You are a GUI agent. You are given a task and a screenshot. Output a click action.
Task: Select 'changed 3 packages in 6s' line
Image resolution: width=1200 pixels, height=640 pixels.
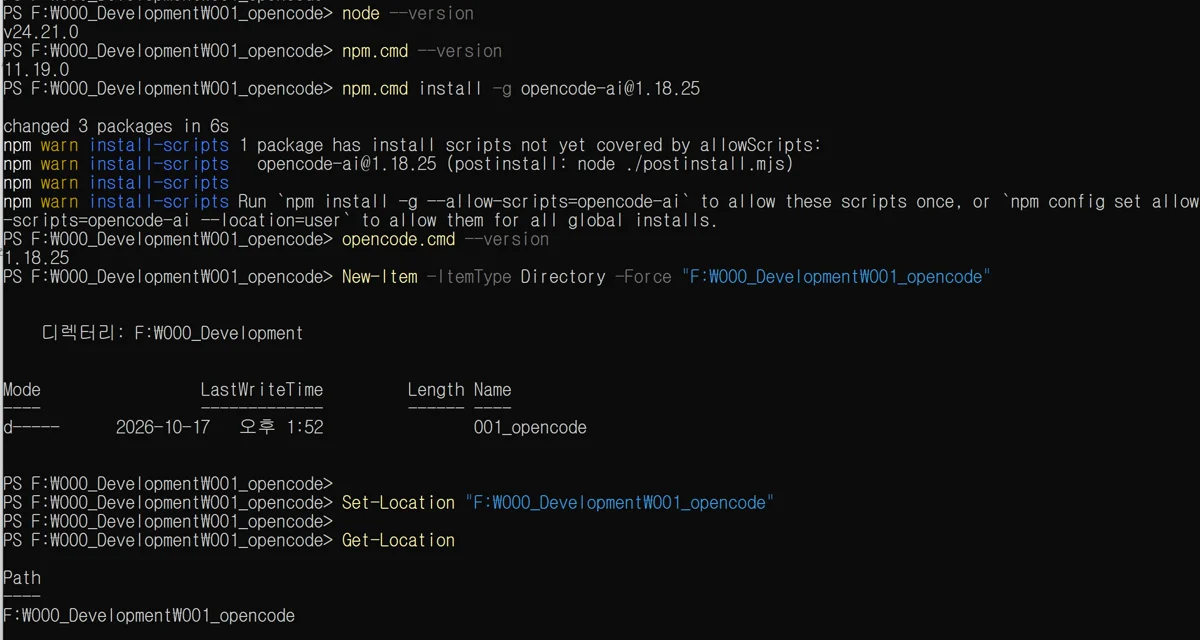coord(116,126)
